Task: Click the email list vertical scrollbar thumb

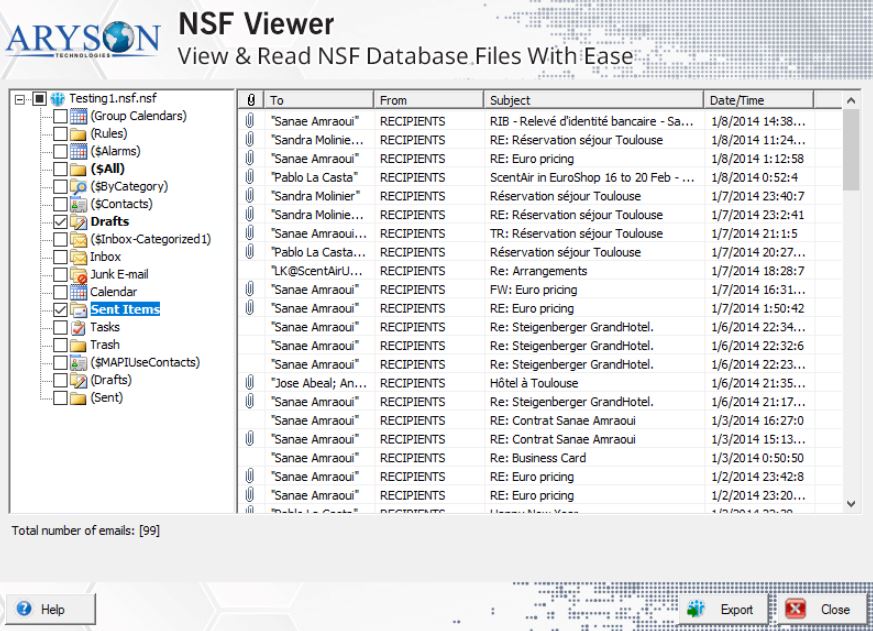Action: coord(851,149)
